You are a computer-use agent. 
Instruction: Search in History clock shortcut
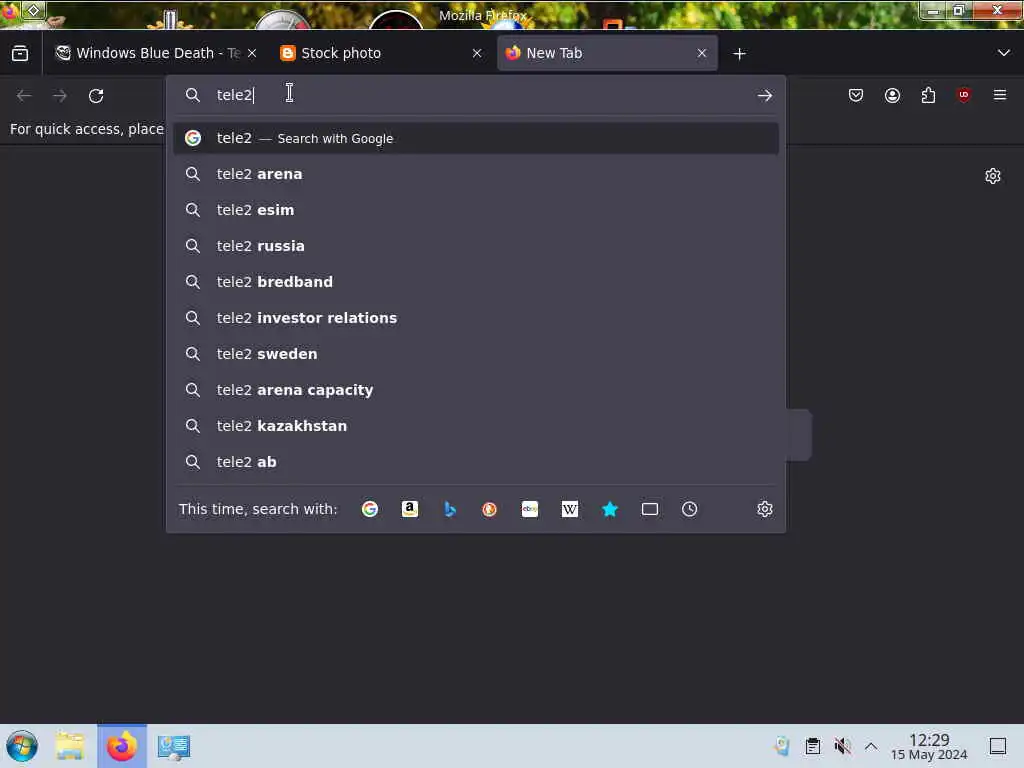pos(690,509)
